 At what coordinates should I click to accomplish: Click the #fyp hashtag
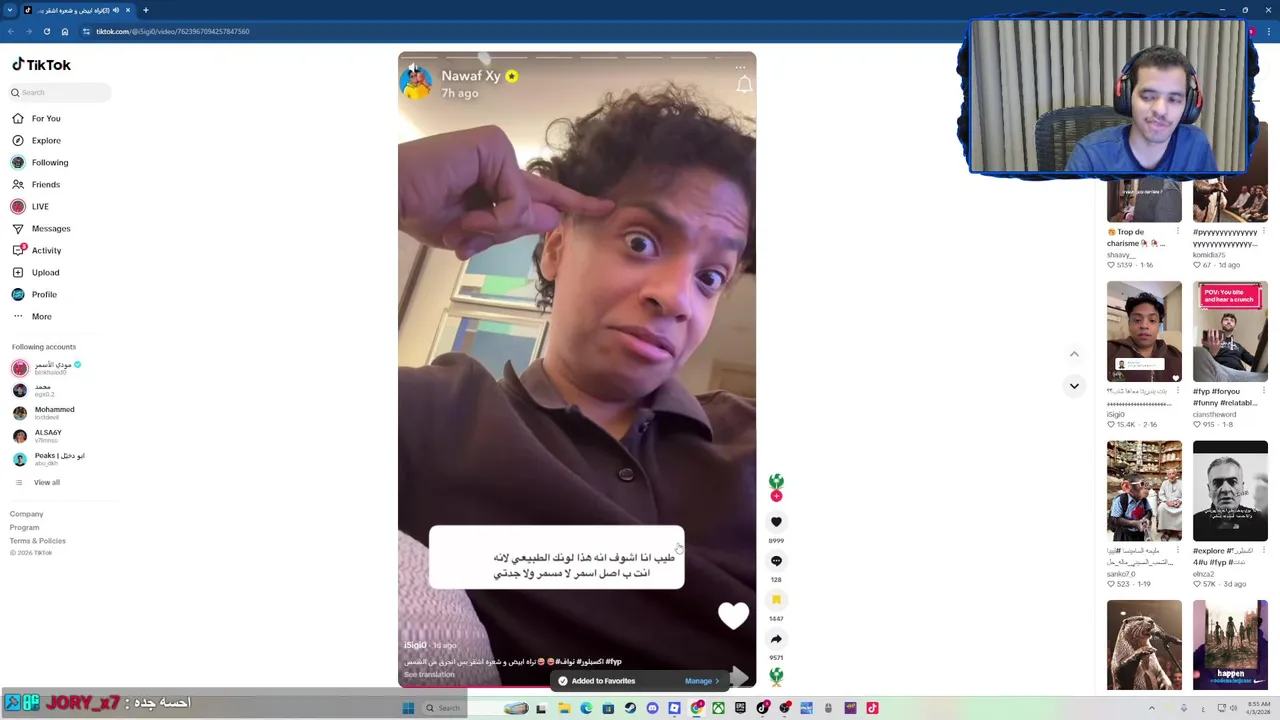613,662
